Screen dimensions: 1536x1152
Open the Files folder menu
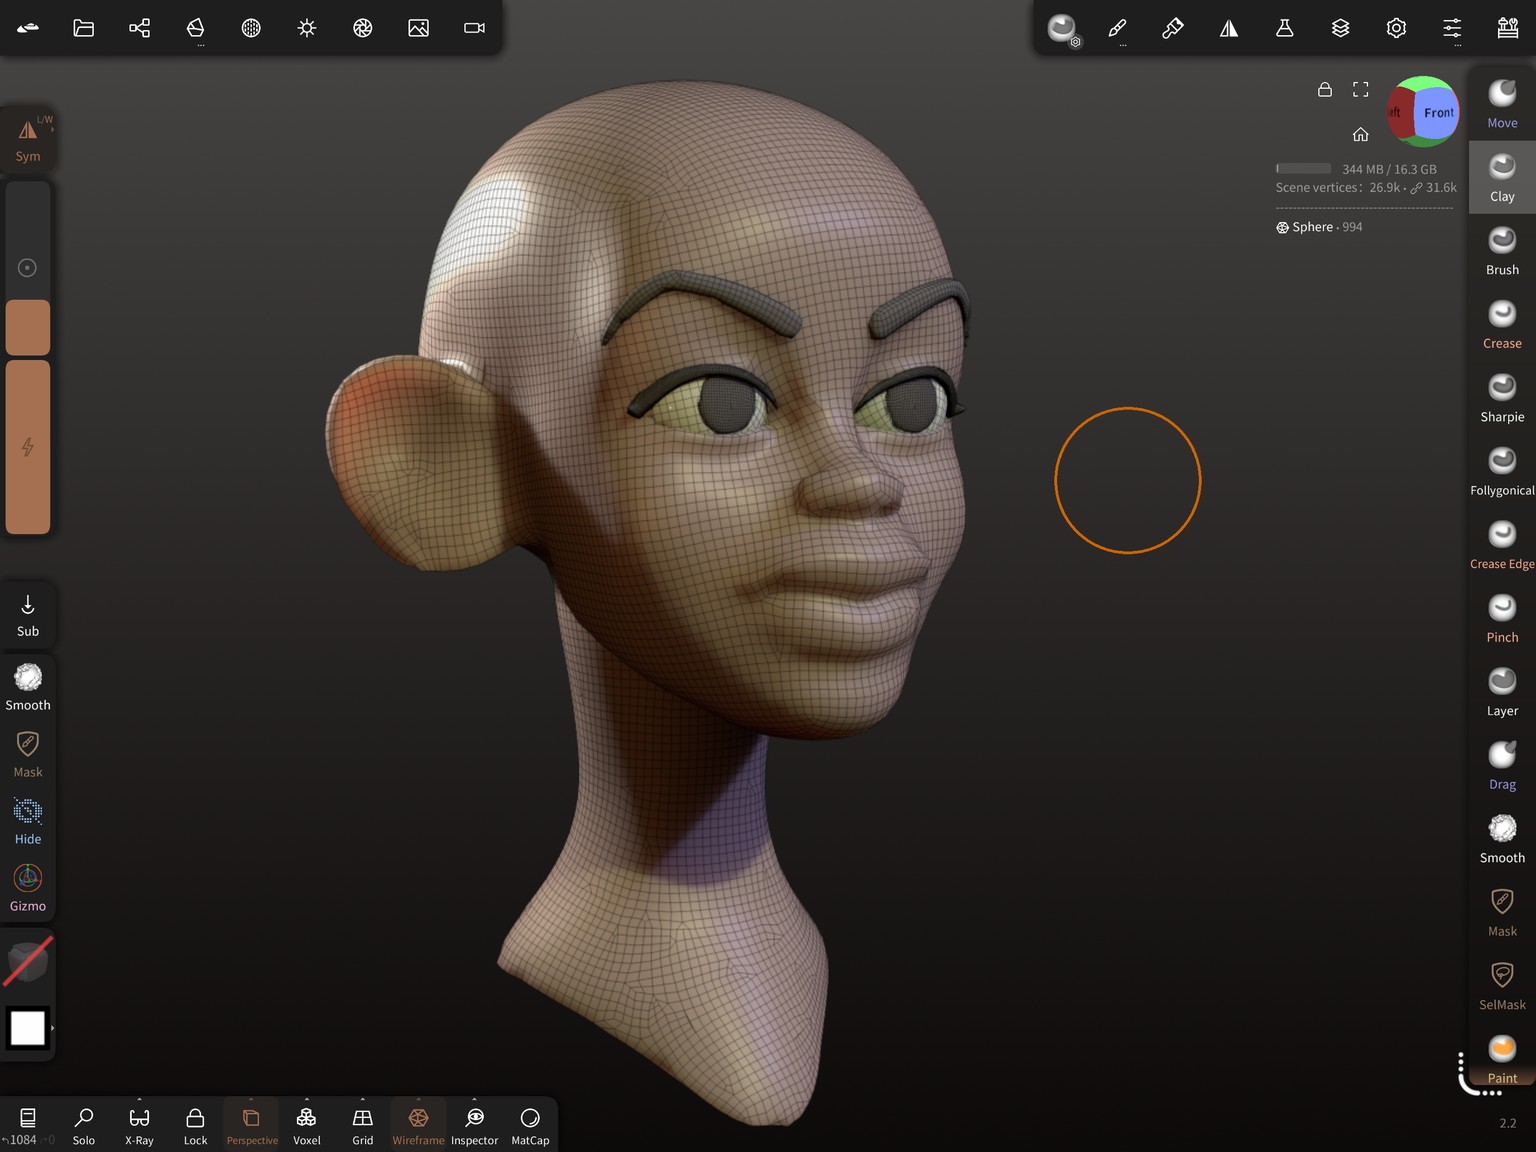pyautogui.click(x=84, y=28)
